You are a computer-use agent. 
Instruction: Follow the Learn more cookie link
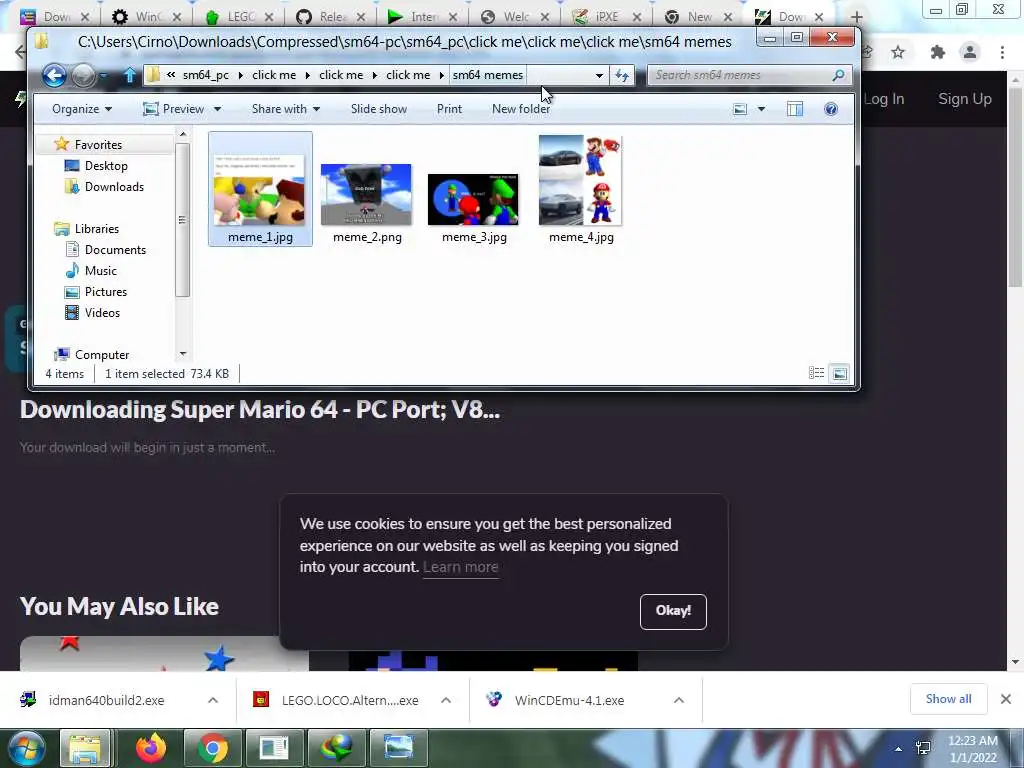tap(461, 567)
